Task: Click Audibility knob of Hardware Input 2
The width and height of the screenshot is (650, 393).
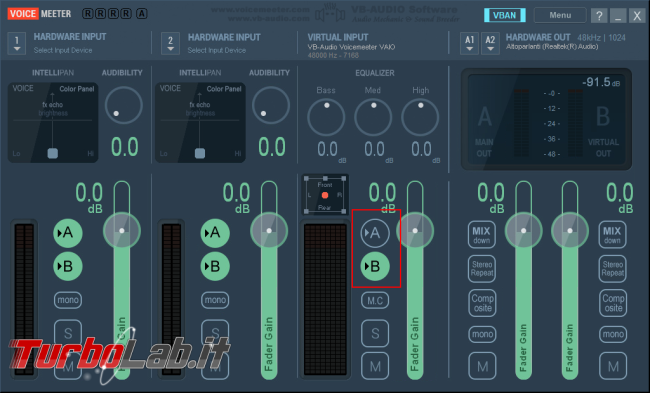Action: (x=271, y=105)
